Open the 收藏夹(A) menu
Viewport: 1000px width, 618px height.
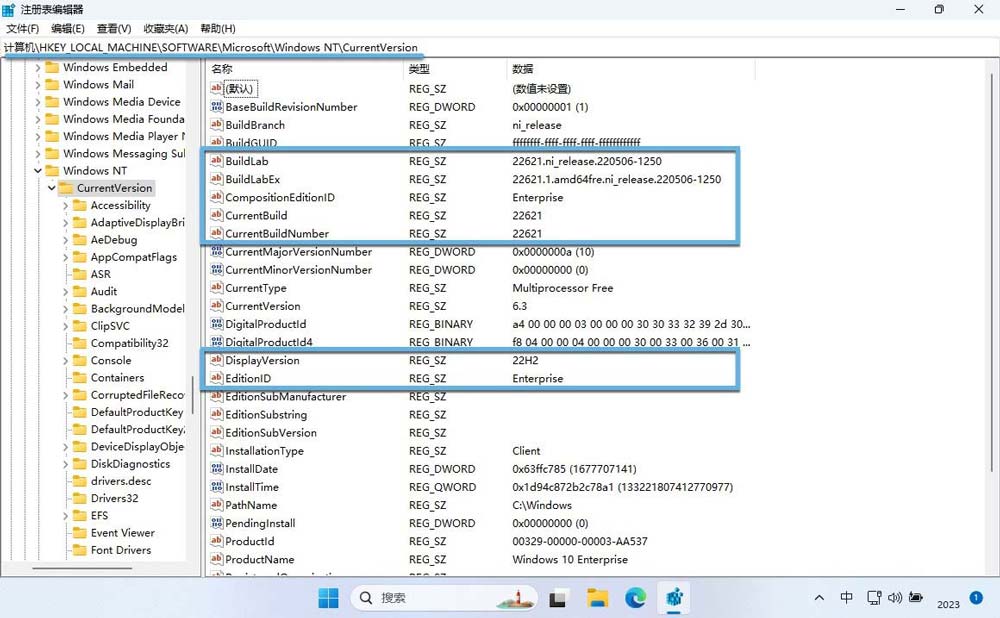166,29
